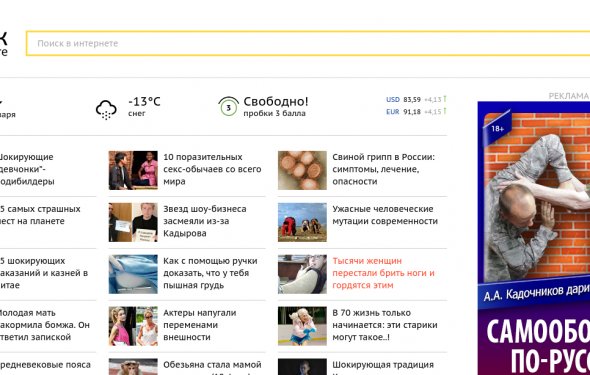This screenshot has height=375, width=590.
Task: Read 'Звезд шоу-бизнеса засмеяли из-за Кадырова'
Action: tap(205, 221)
